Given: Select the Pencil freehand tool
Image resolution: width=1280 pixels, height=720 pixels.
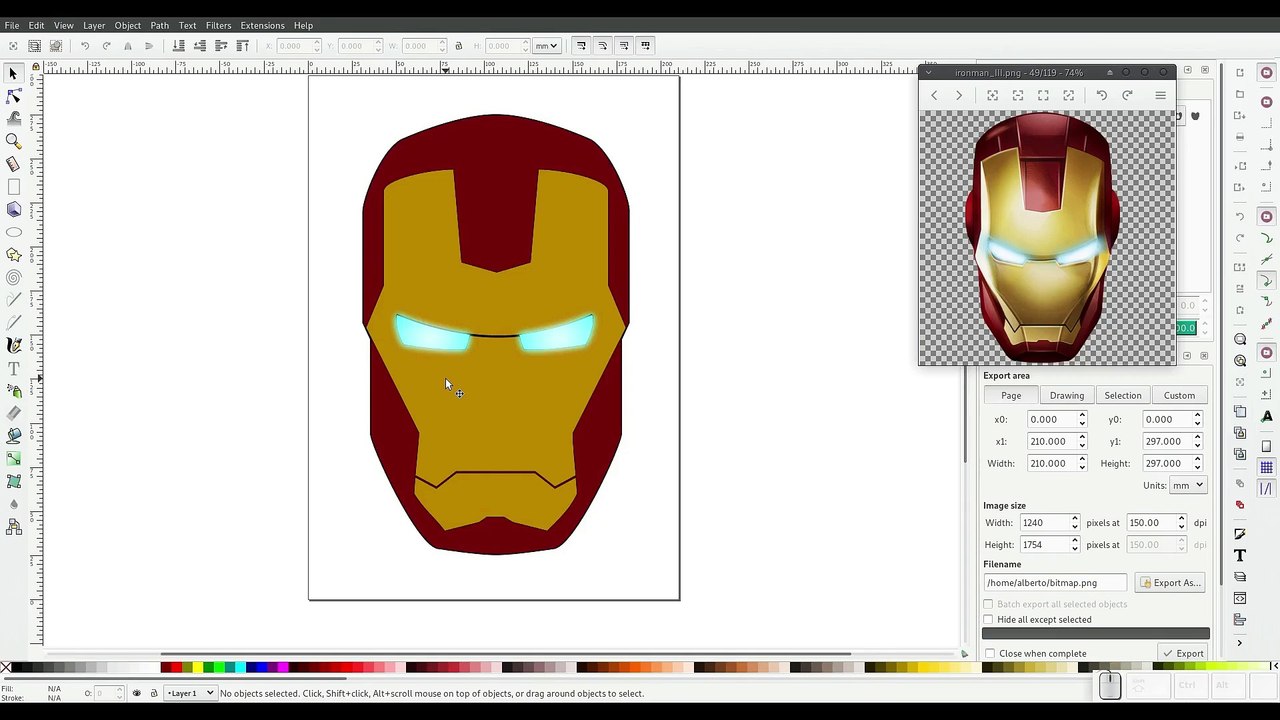Looking at the screenshot, I should pos(13,300).
